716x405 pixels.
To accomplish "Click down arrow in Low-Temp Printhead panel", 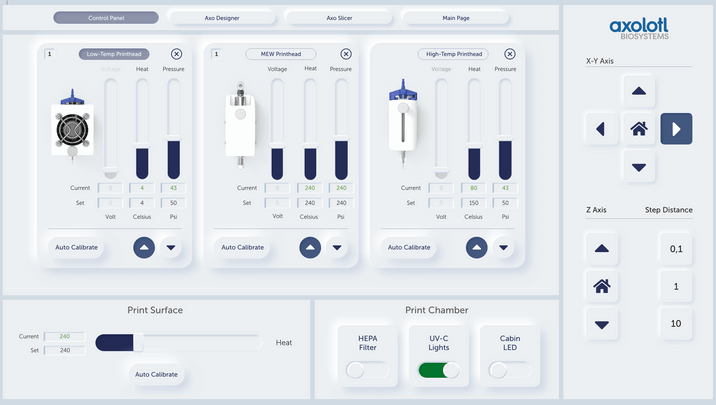I will coord(171,247).
